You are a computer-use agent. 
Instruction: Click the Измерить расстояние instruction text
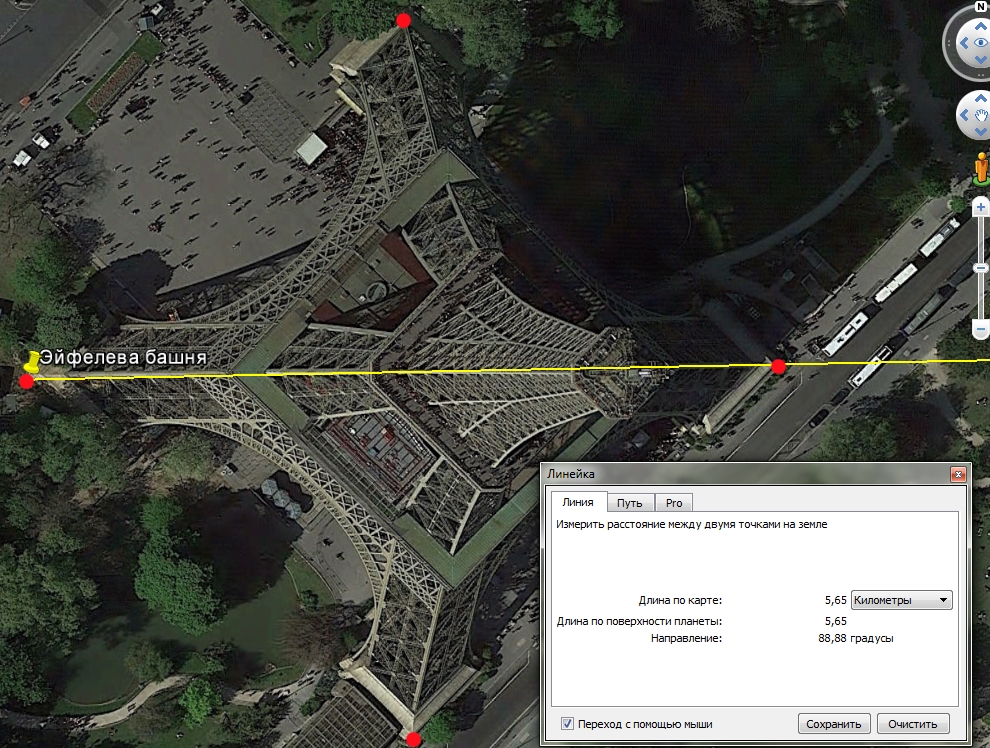point(691,525)
